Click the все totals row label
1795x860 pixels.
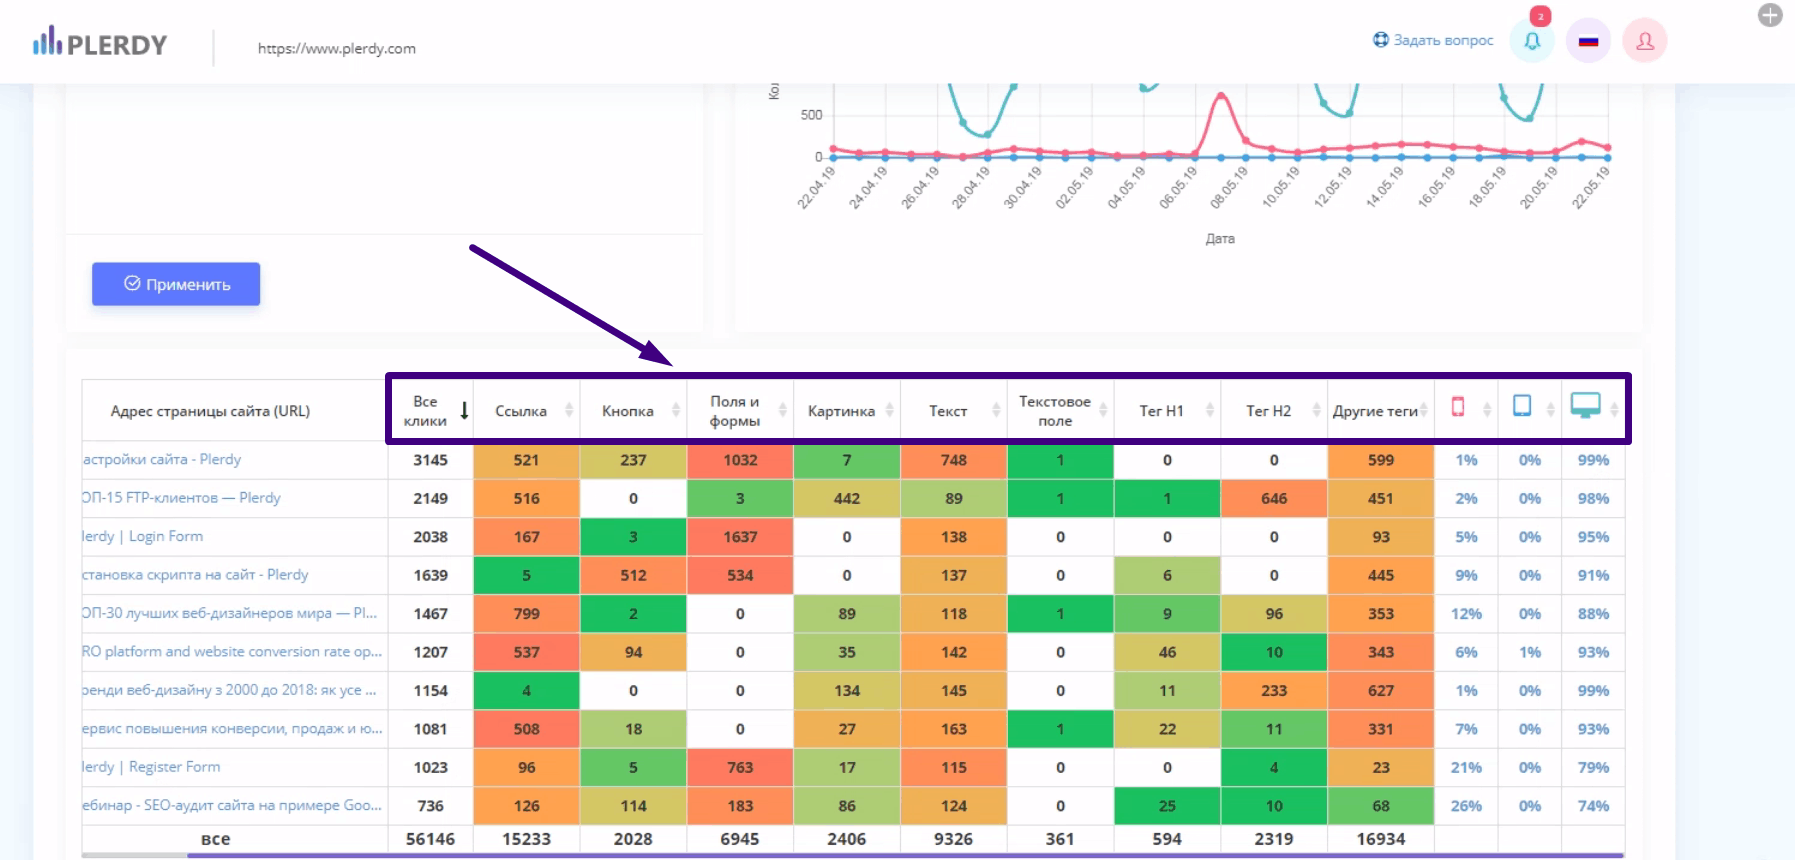coord(215,839)
